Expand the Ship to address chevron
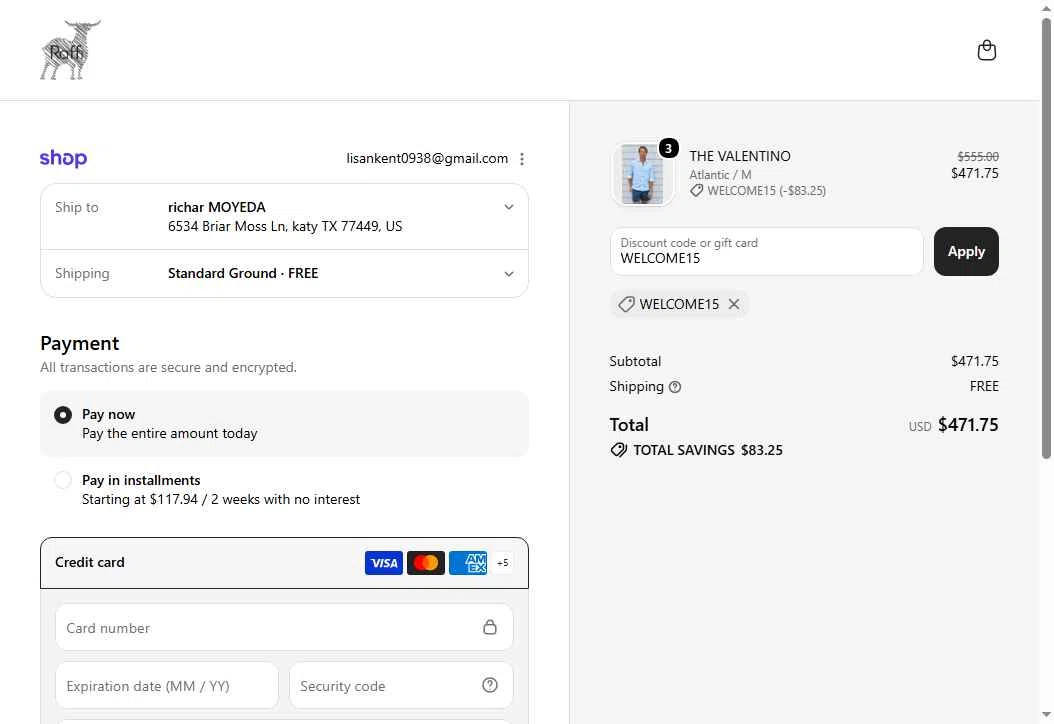 click(x=509, y=207)
